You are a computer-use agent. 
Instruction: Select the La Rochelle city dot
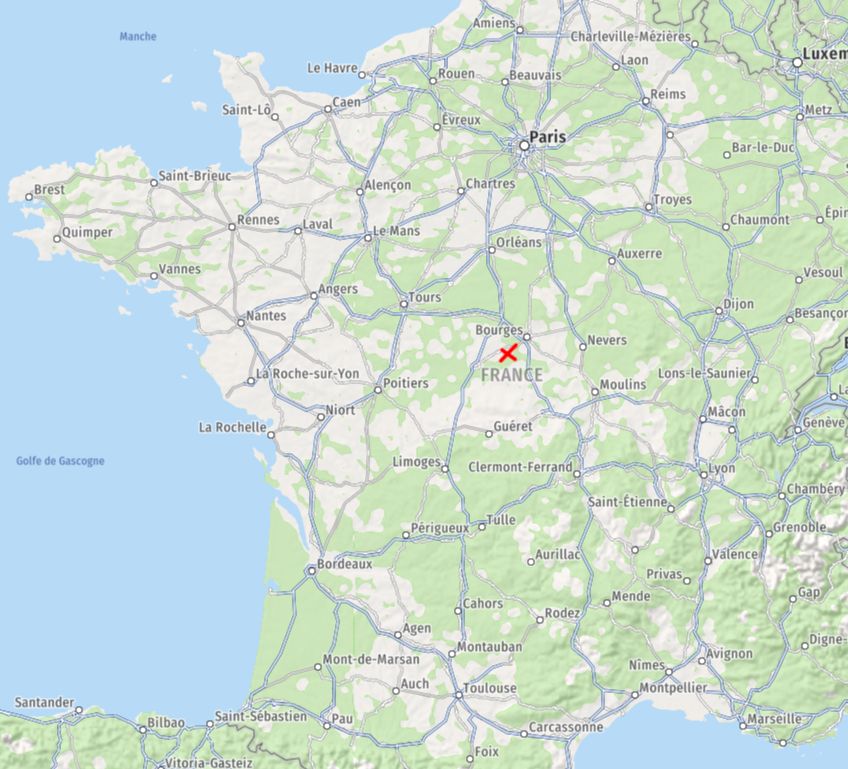tap(271, 435)
